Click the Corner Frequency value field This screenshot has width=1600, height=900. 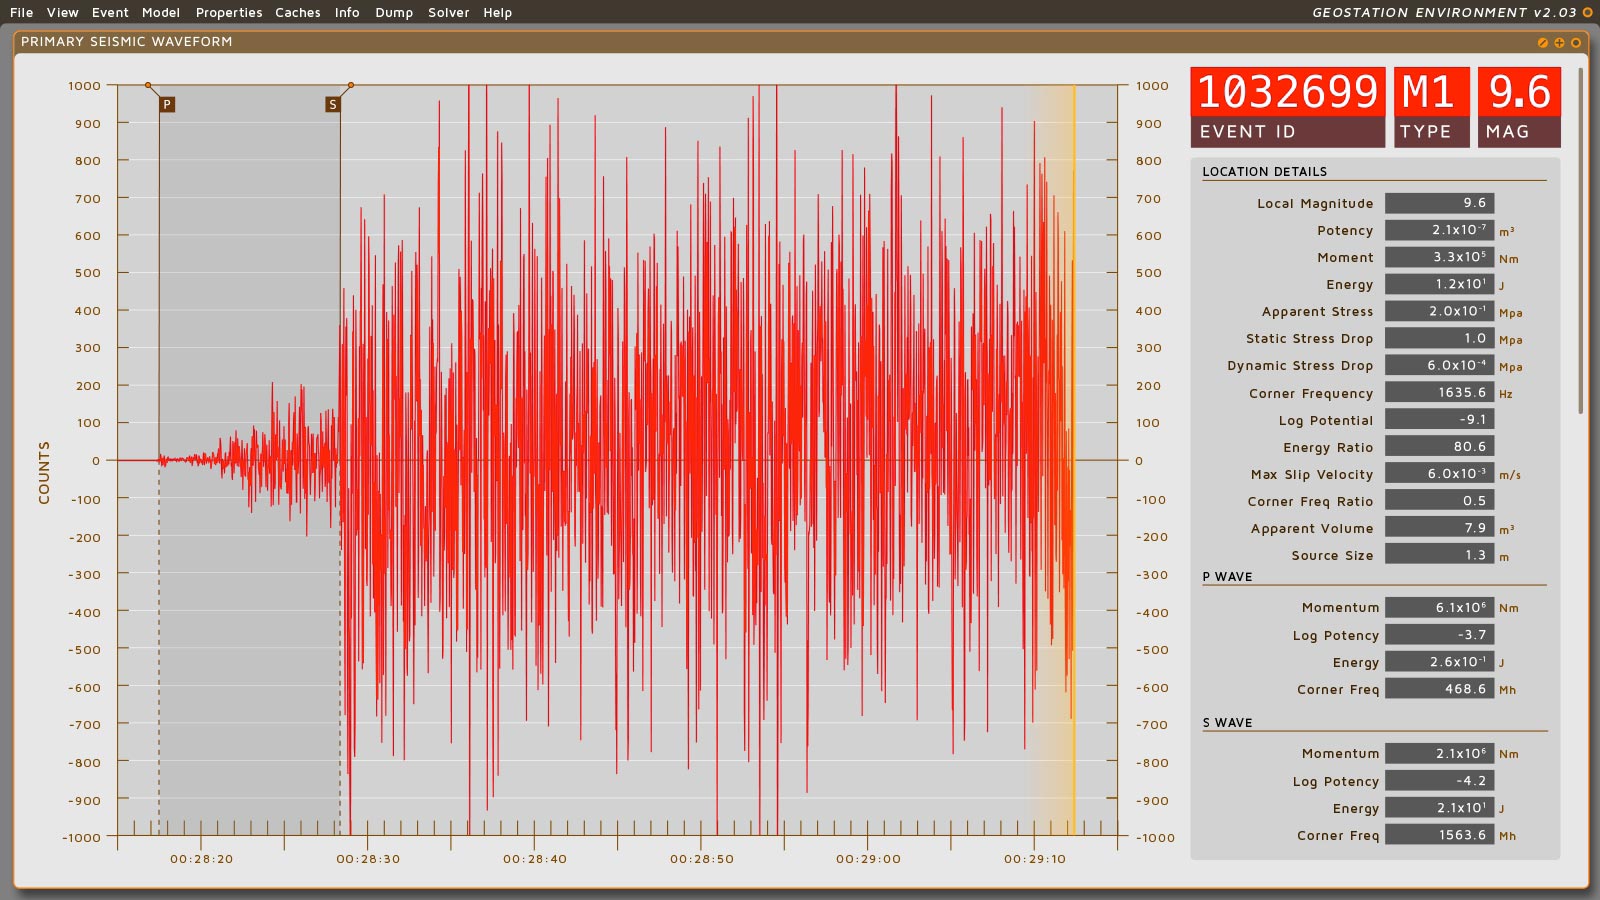click(1439, 393)
